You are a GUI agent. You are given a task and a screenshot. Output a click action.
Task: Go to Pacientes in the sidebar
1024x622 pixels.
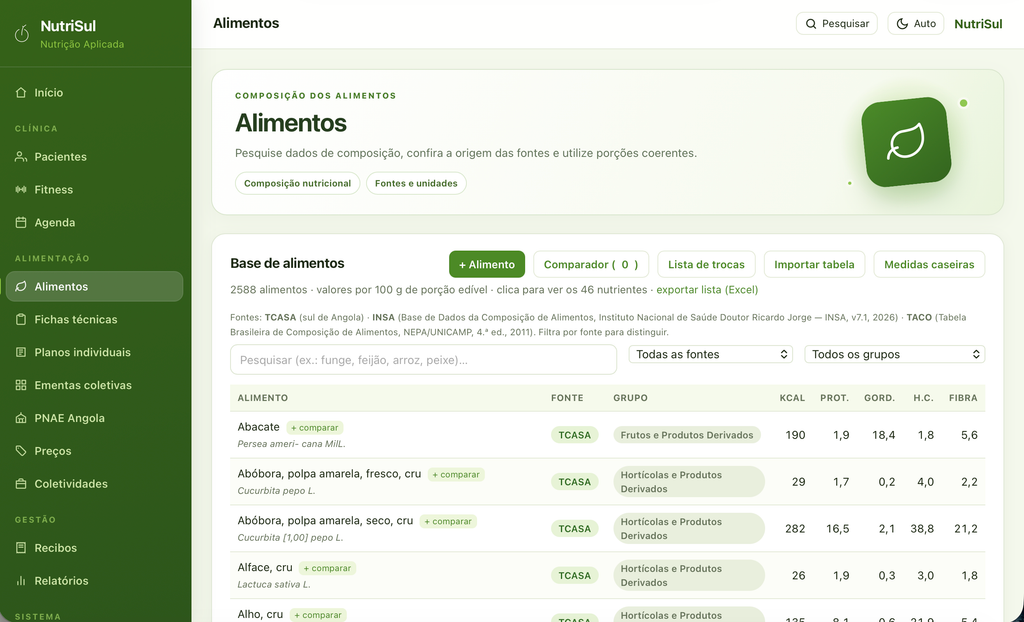tap(95, 157)
